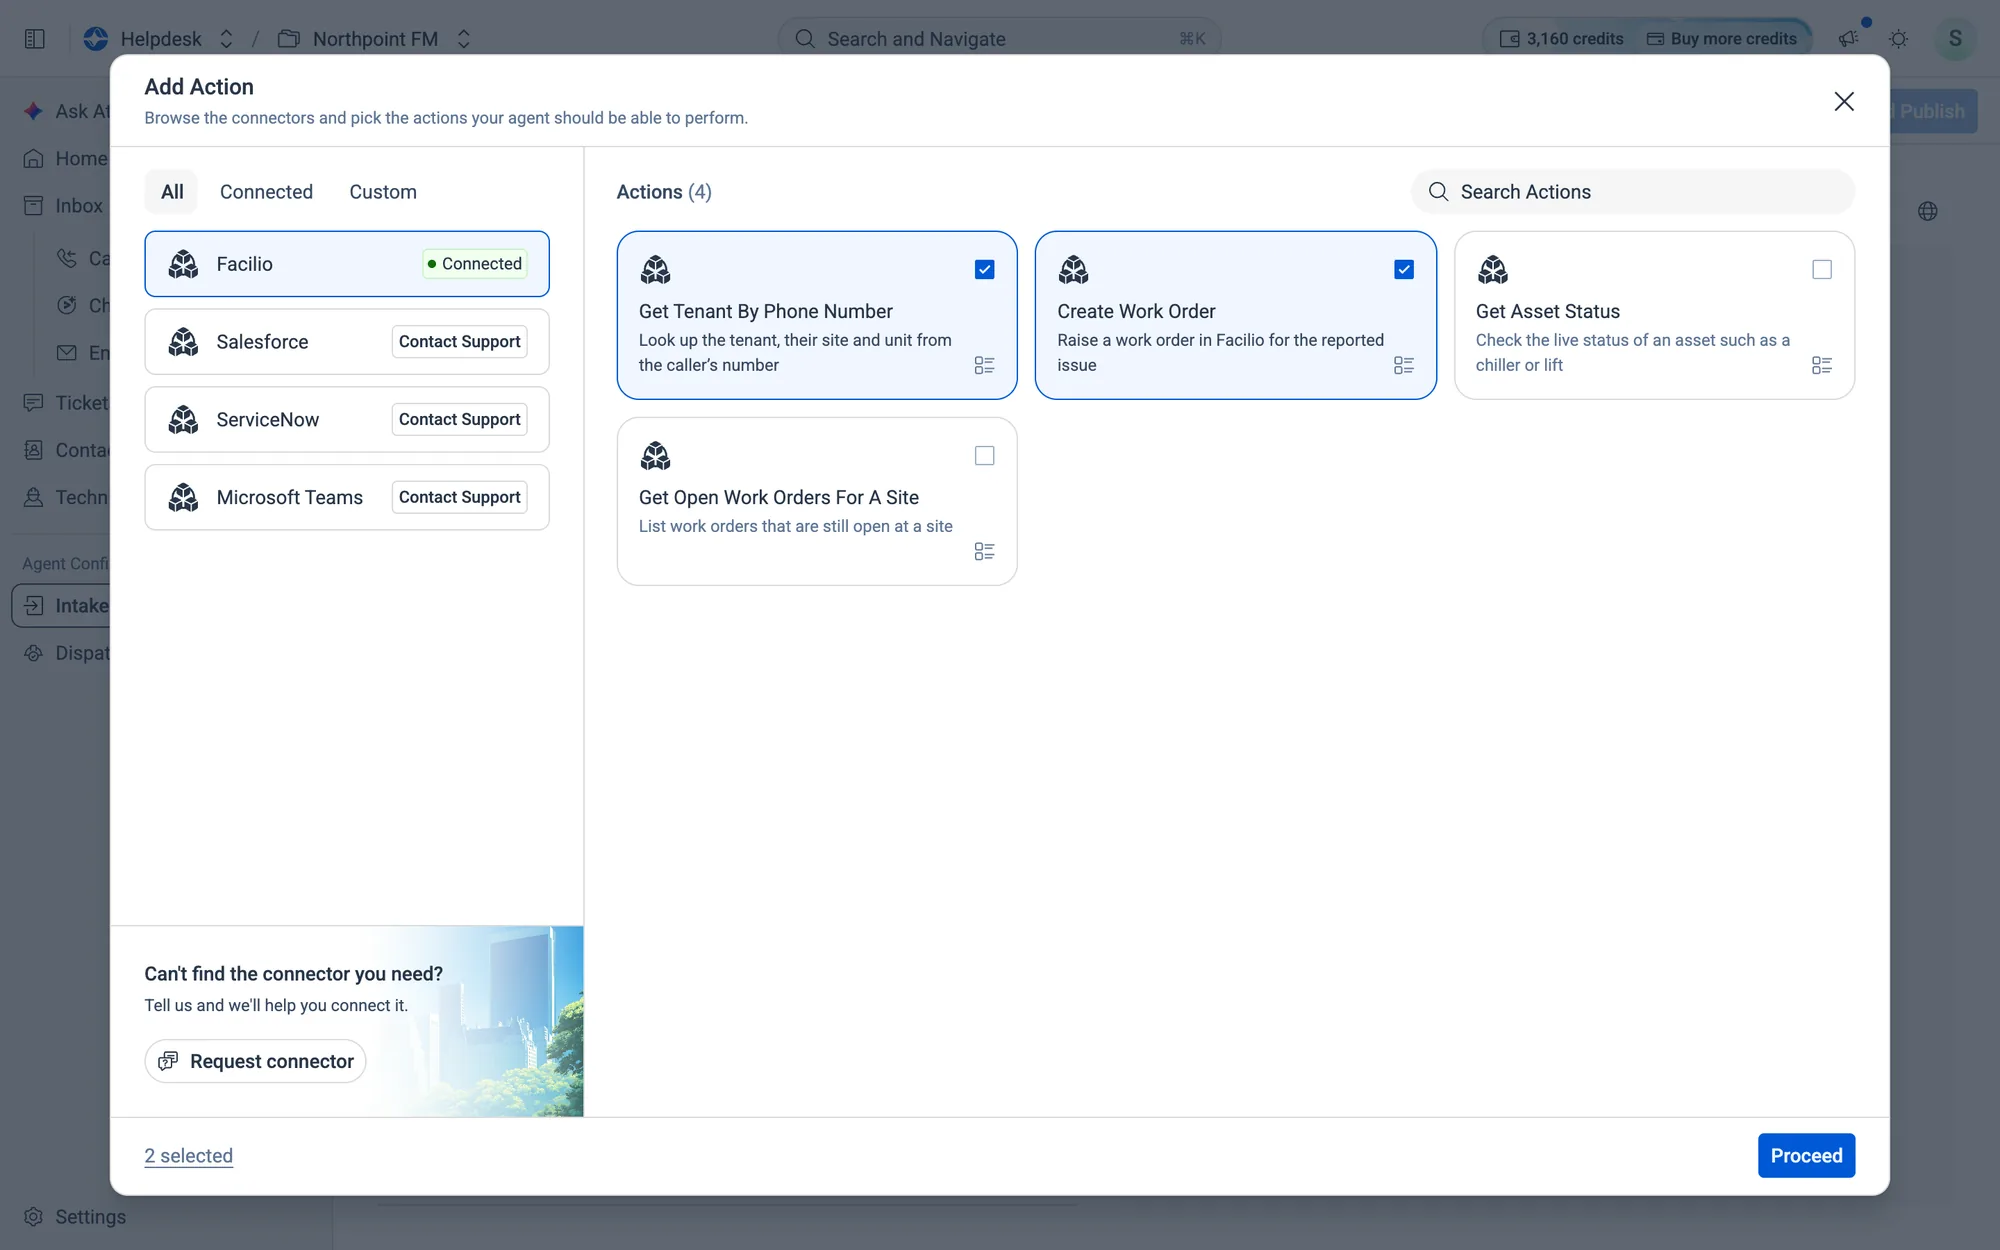The width and height of the screenshot is (2000, 1250).
Task: Click Contact Support for Microsoft Teams
Action: pyautogui.click(x=459, y=497)
